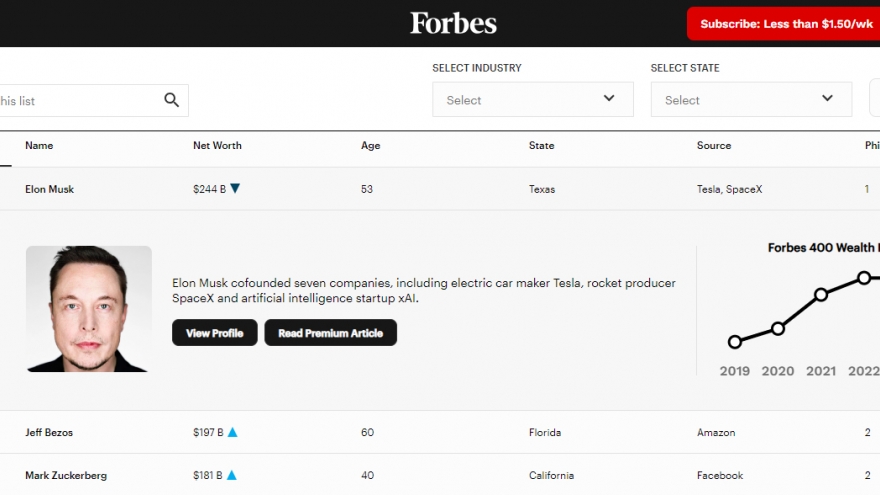Click the SELECT STATE label

click(x=685, y=68)
